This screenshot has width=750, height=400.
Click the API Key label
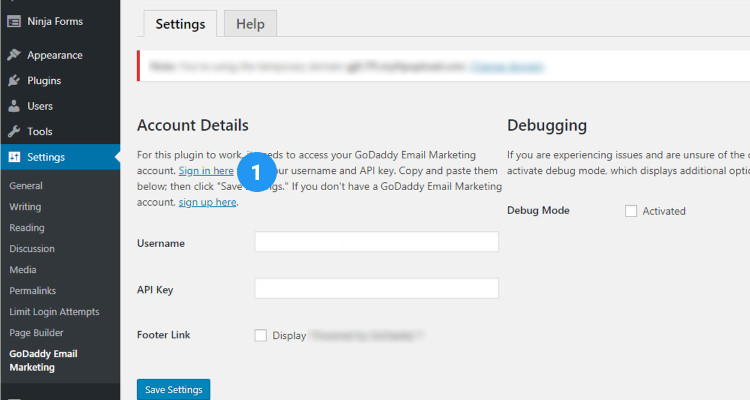(x=155, y=289)
